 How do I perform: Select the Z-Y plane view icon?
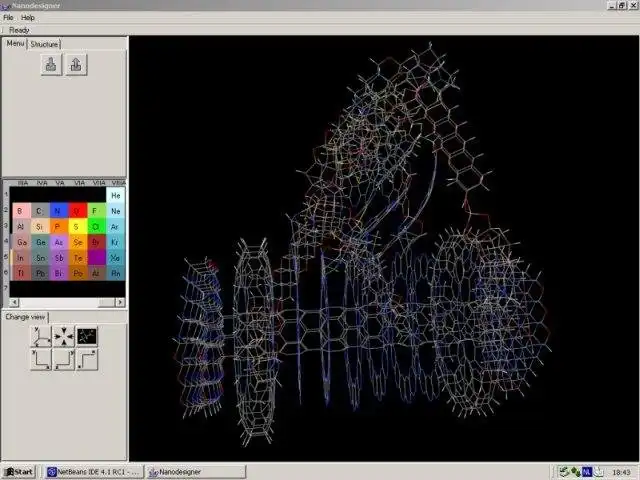point(64,360)
